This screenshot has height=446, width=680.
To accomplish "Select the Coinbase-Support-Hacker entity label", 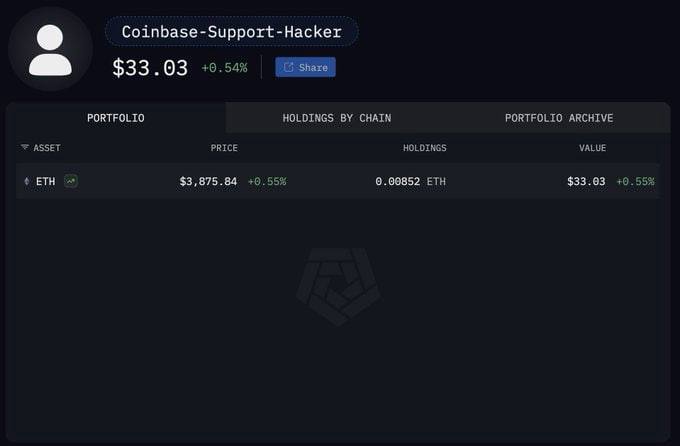I will [x=231, y=31].
